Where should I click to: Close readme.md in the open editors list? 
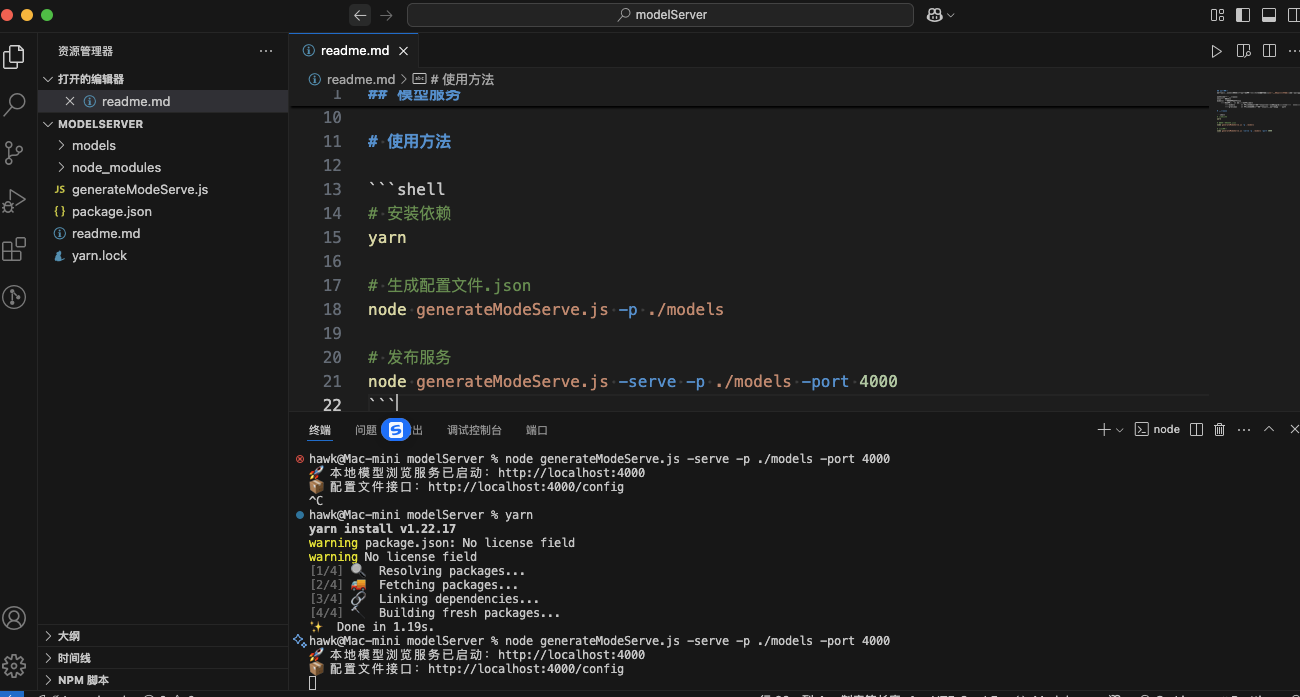pyautogui.click(x=70, y=101)
